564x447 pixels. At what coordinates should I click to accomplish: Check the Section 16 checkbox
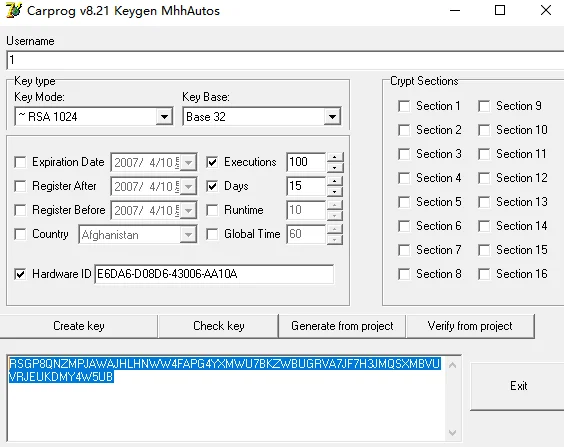[x=484, y=274]
